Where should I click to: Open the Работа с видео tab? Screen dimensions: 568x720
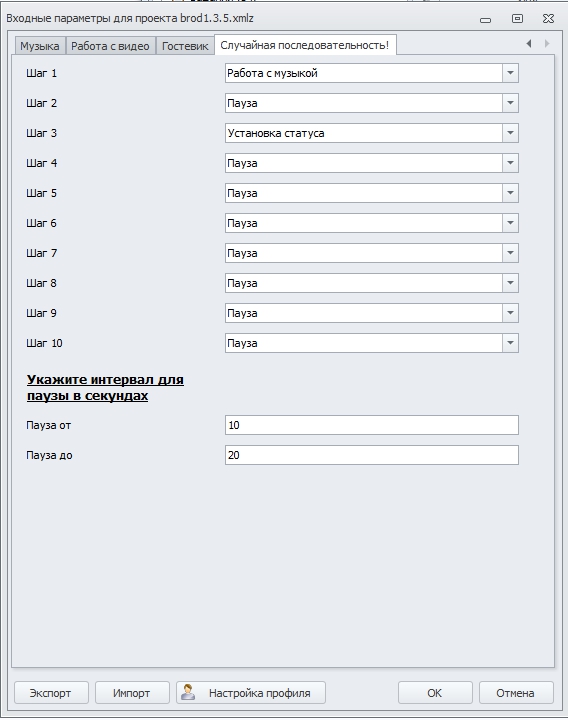(110, 46)
